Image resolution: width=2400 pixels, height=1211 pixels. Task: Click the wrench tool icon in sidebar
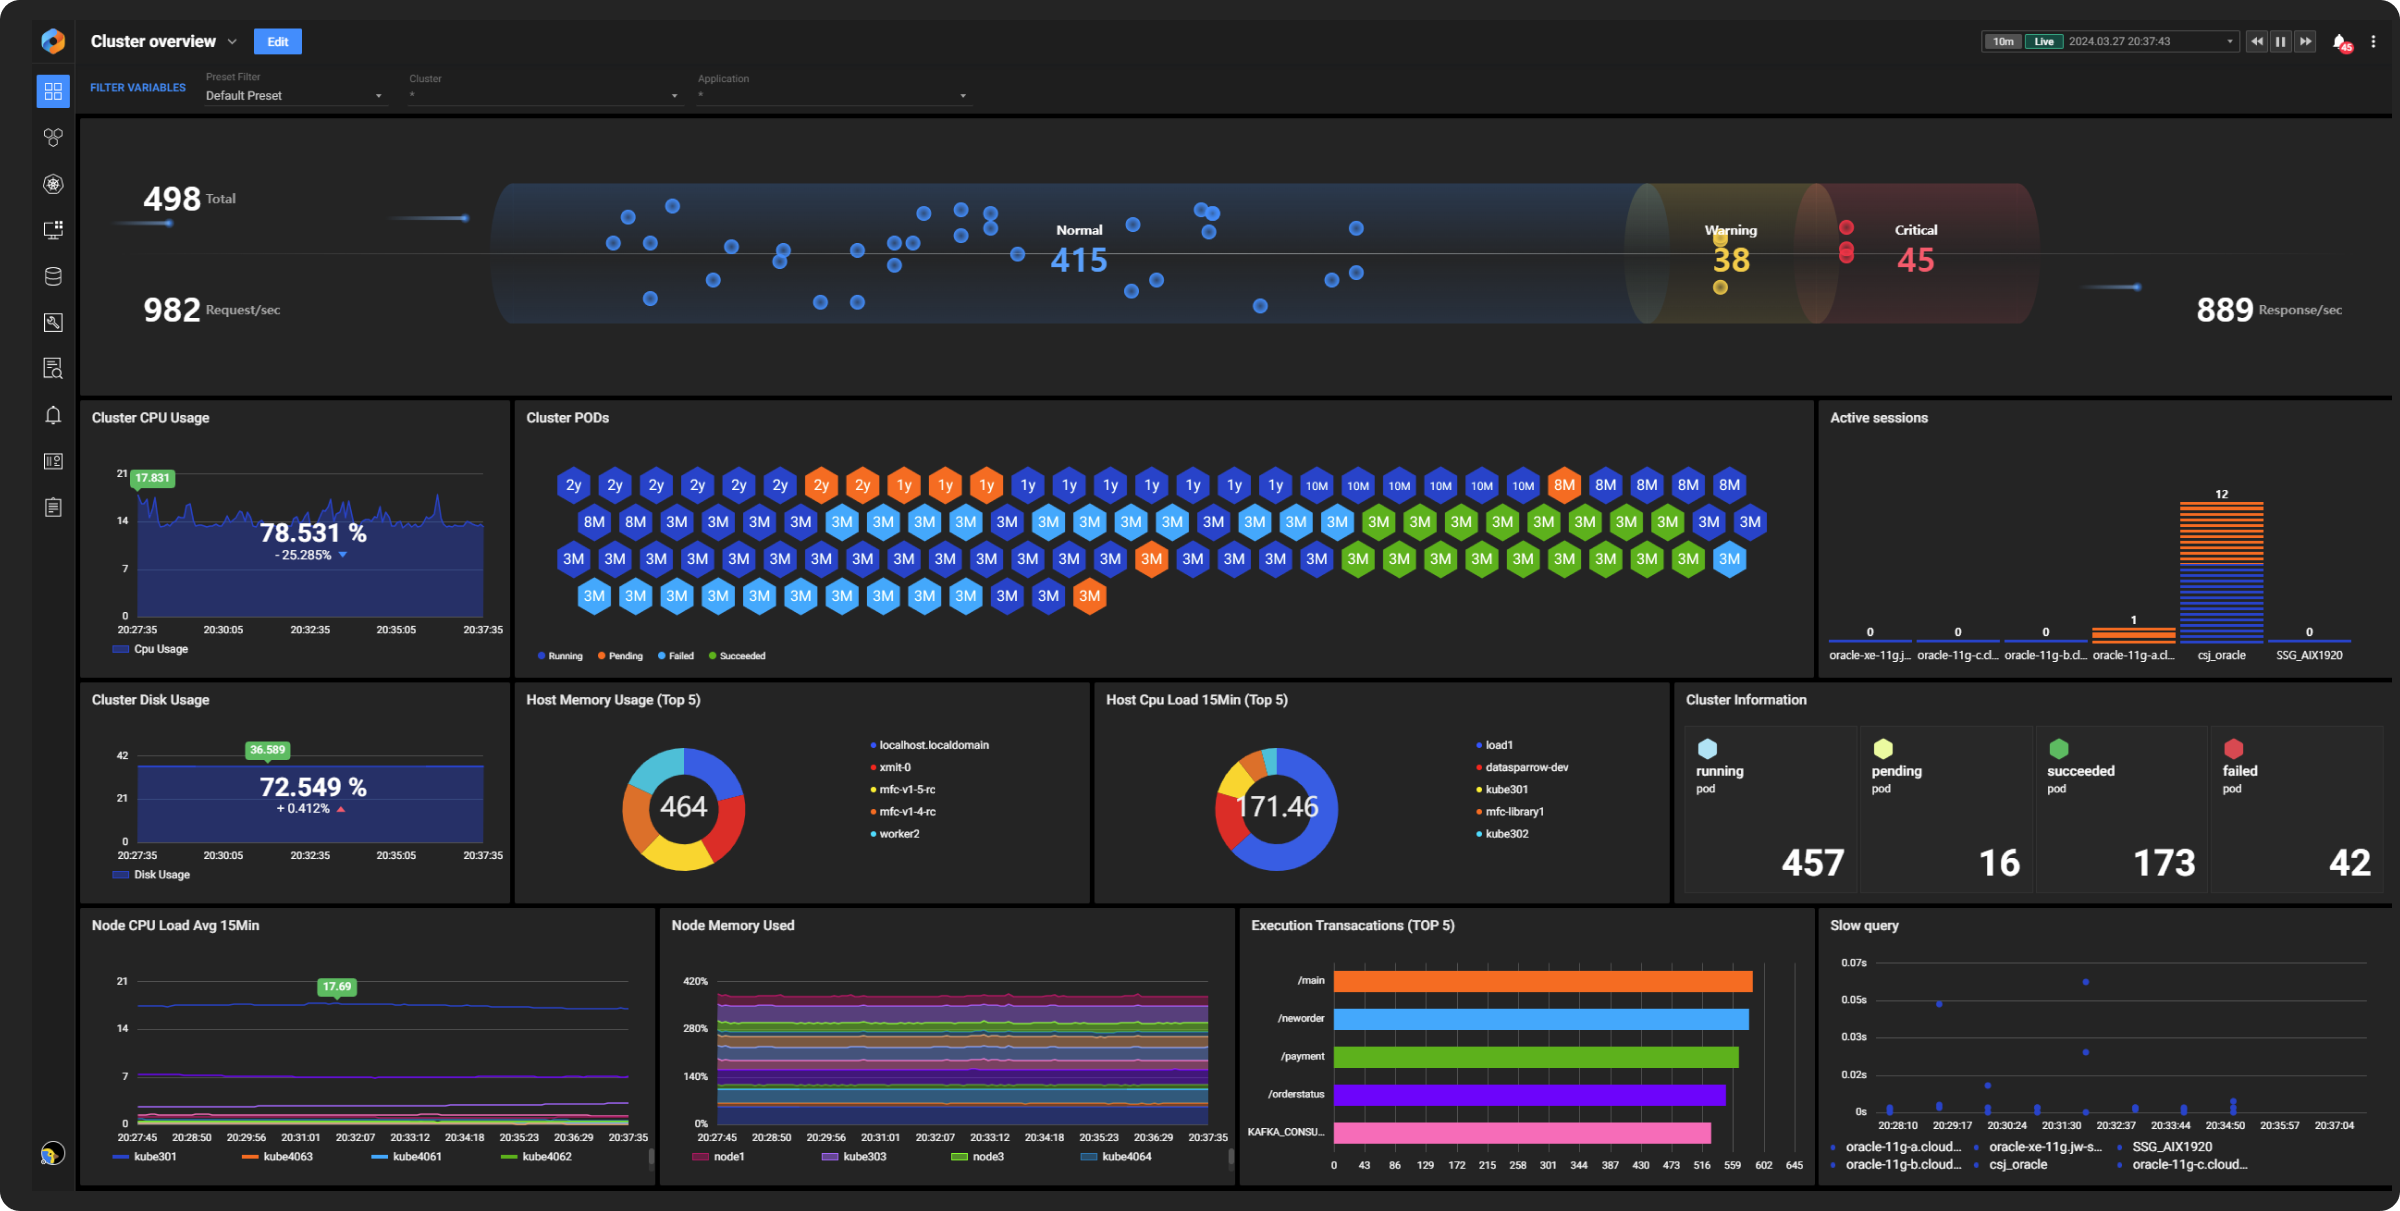(53, 322)
